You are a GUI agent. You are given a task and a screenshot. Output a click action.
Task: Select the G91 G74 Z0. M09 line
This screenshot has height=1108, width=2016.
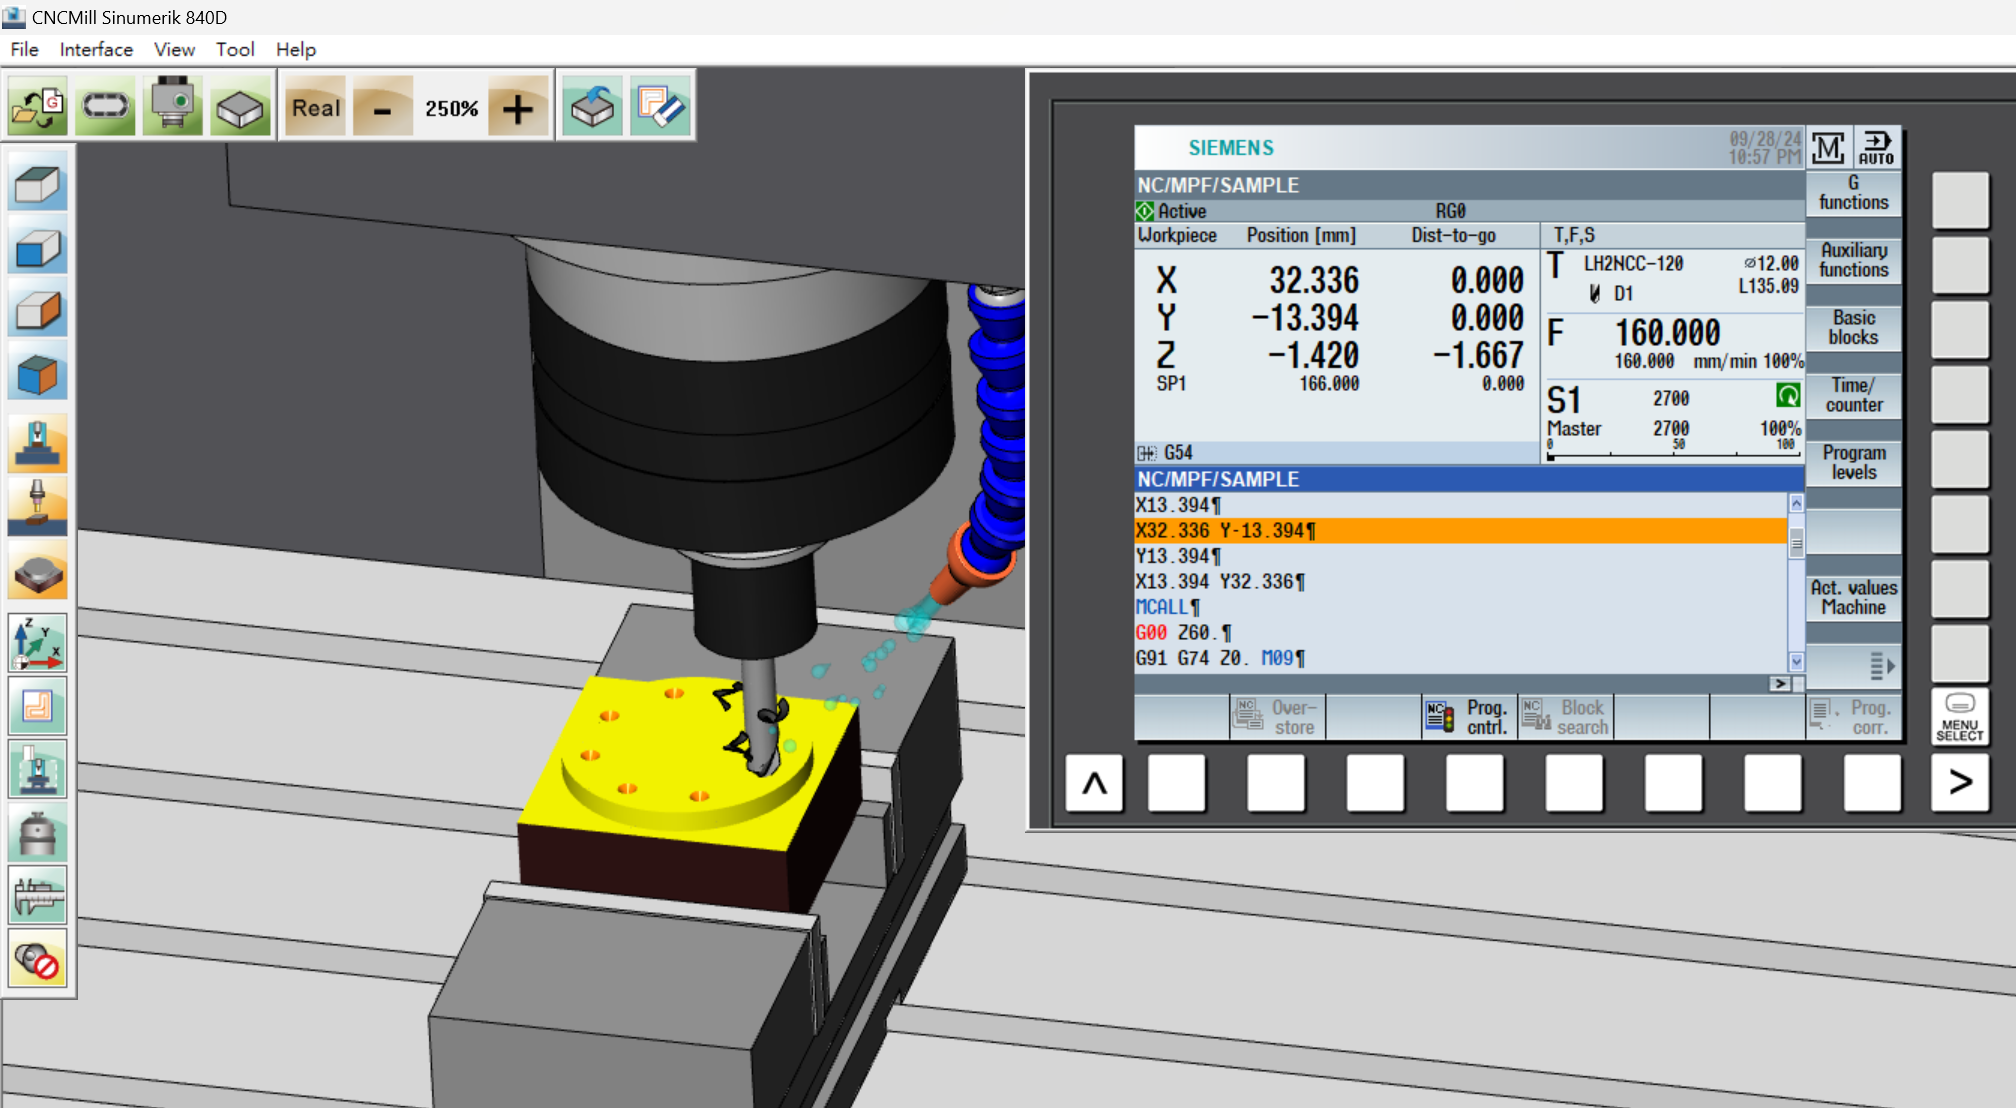(x=1461, y=658)
